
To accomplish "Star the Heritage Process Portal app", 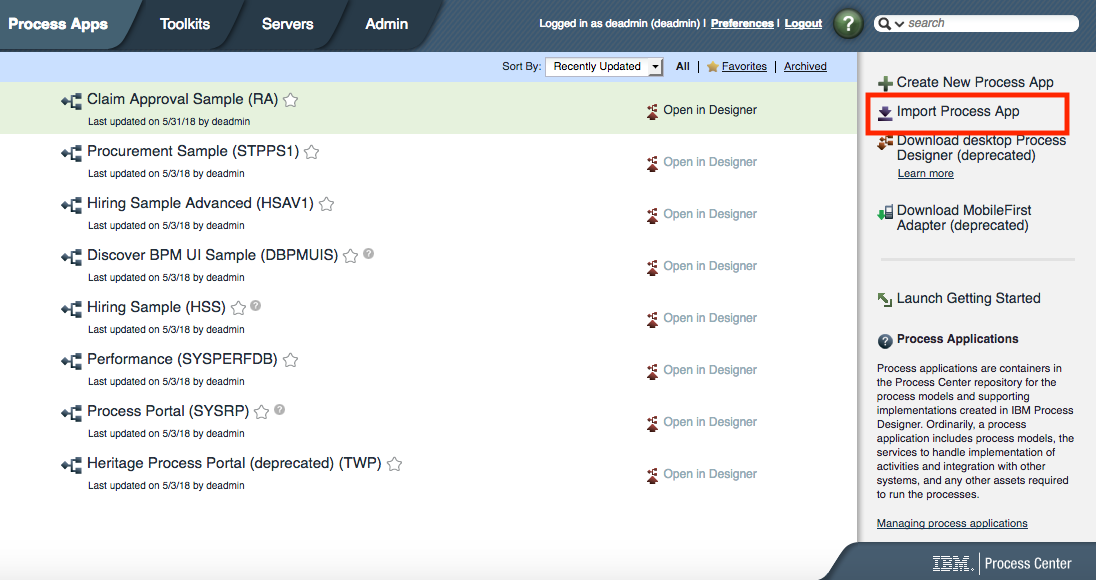I will tap(394, 463).
